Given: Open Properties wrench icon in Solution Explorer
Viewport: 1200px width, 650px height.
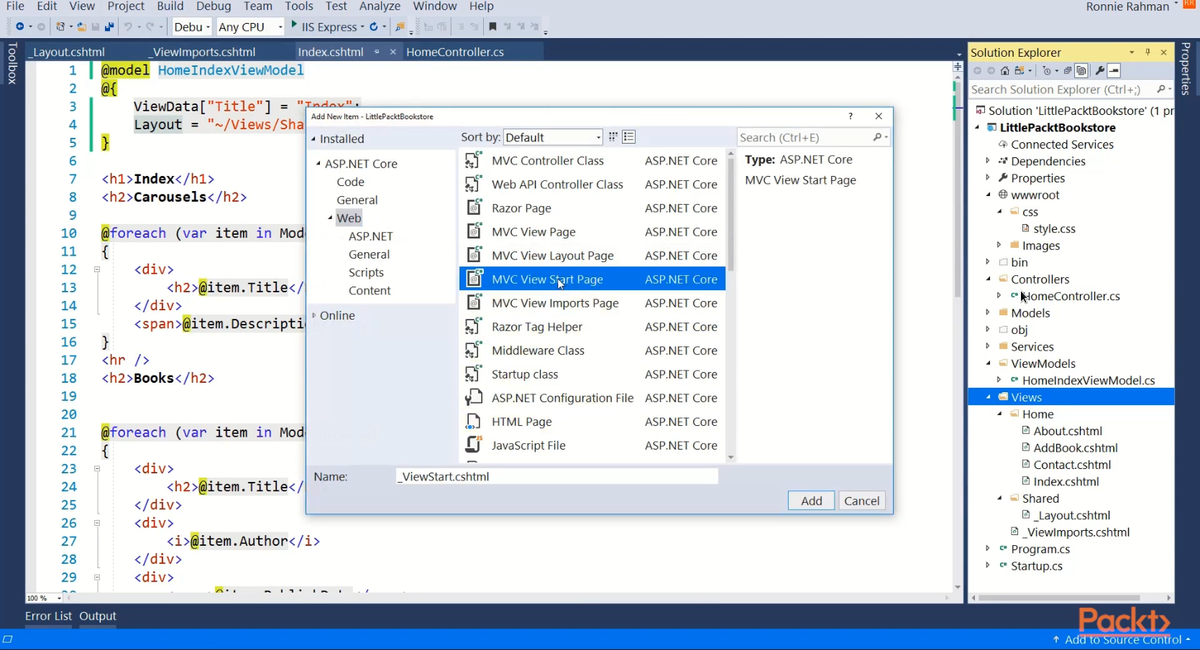Looking at the screenshot, I should [x=1100, y=71].
